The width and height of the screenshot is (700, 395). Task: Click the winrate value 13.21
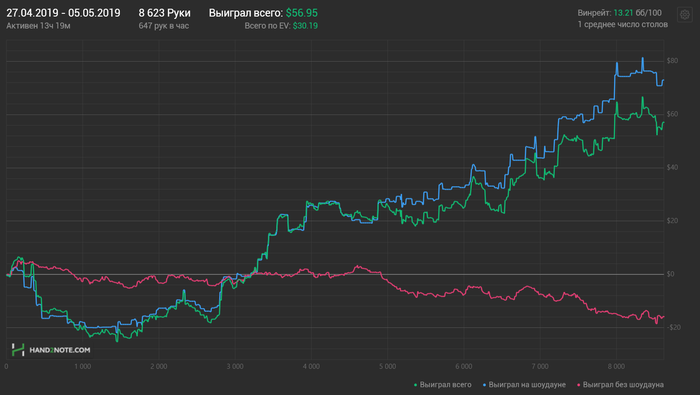[623, 13]
